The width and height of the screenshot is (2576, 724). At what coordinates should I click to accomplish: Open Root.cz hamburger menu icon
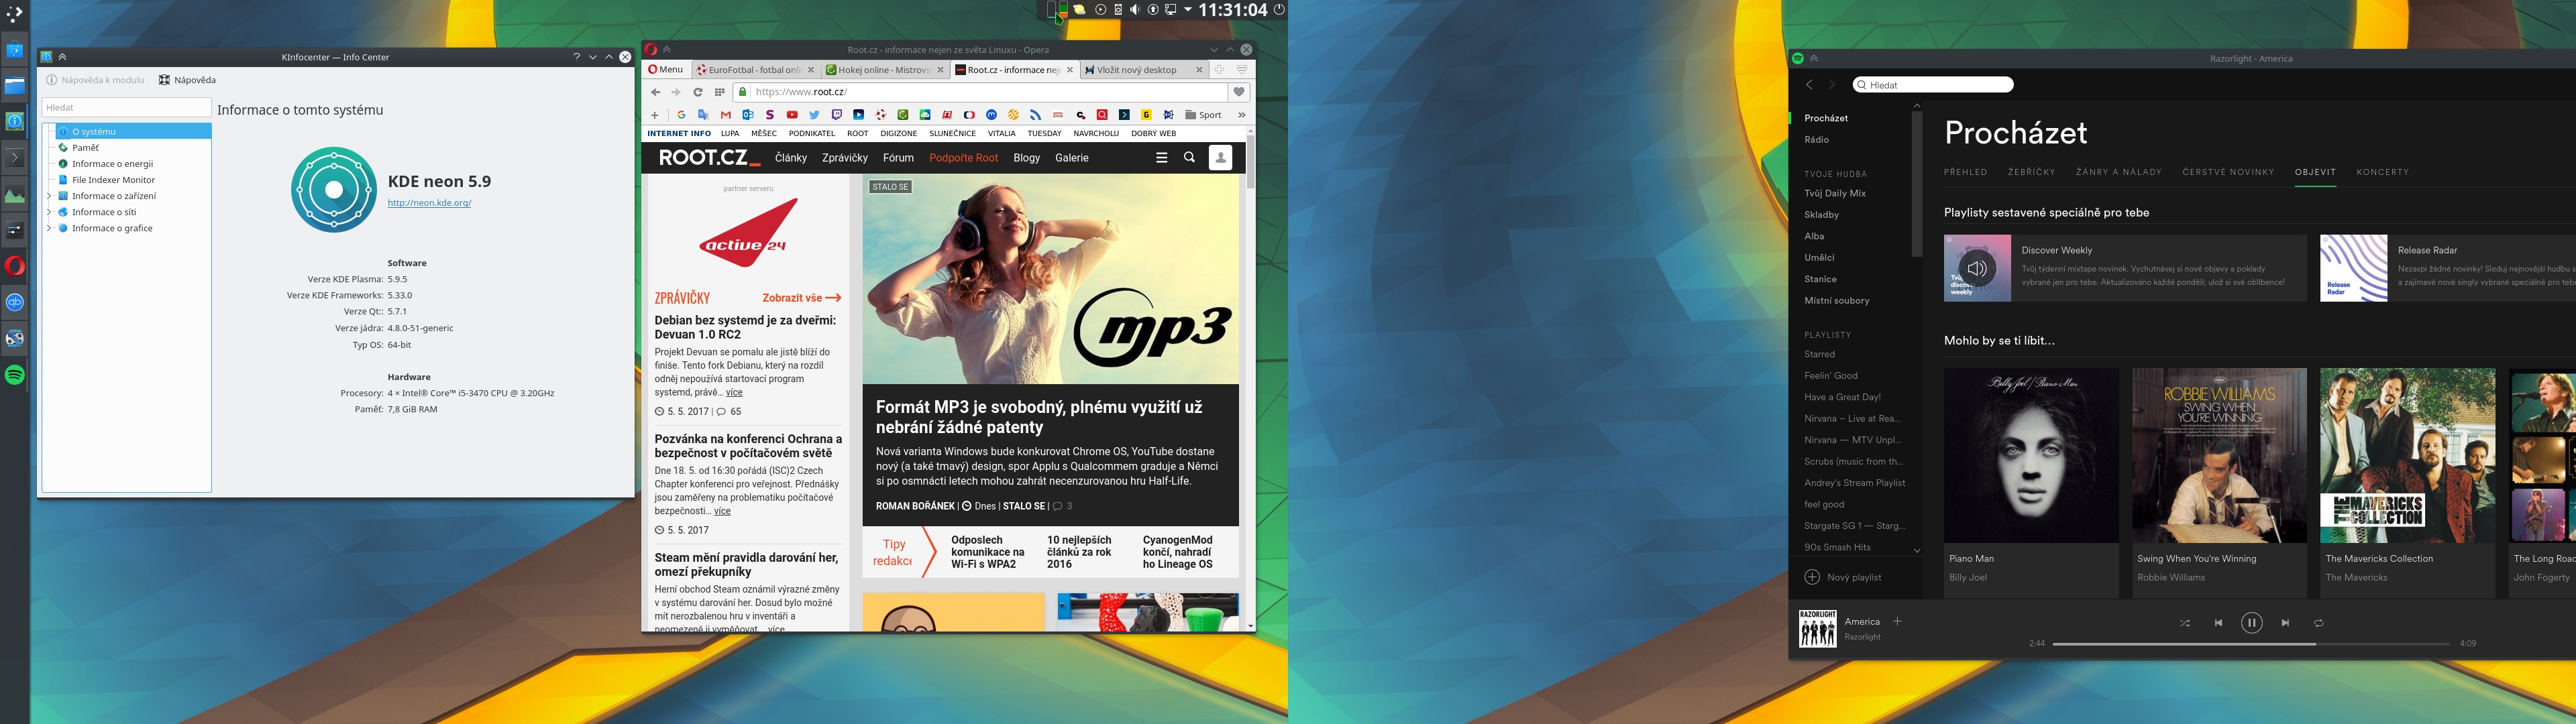(x=1161, y=158)
